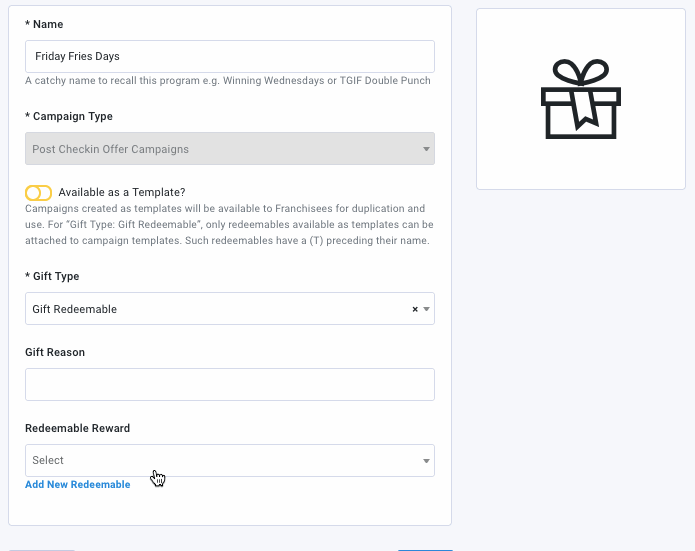Focus the Name field containing Friday Fries Days

(230, 56)
